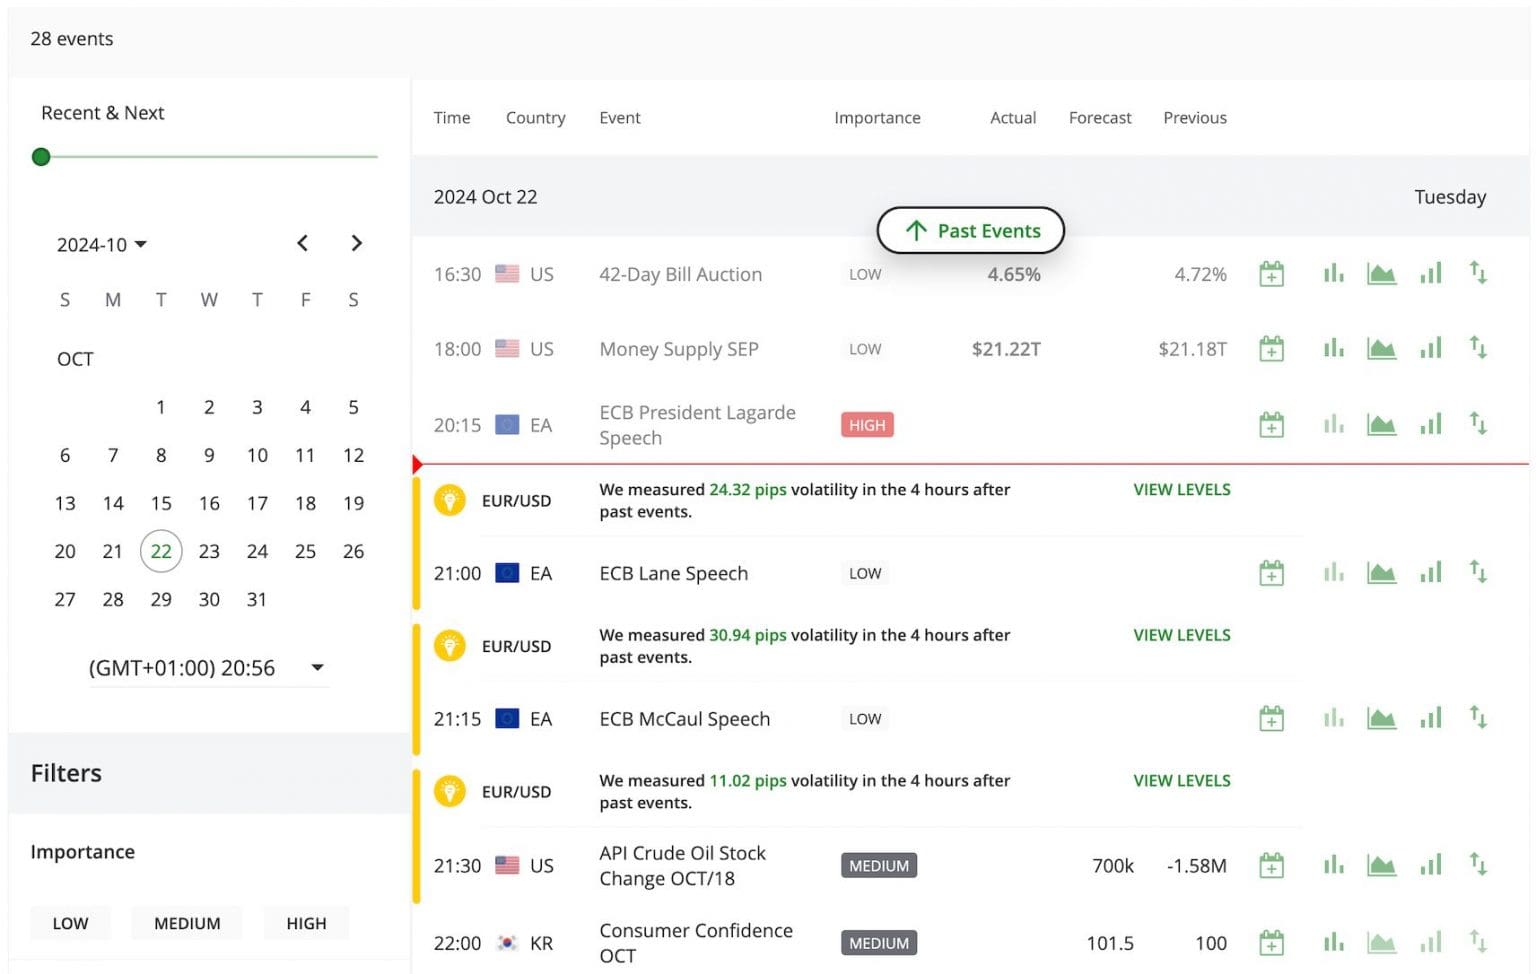Toggle the LOW importance filter
1536x974 pixels.
click(x=70, y=923)
